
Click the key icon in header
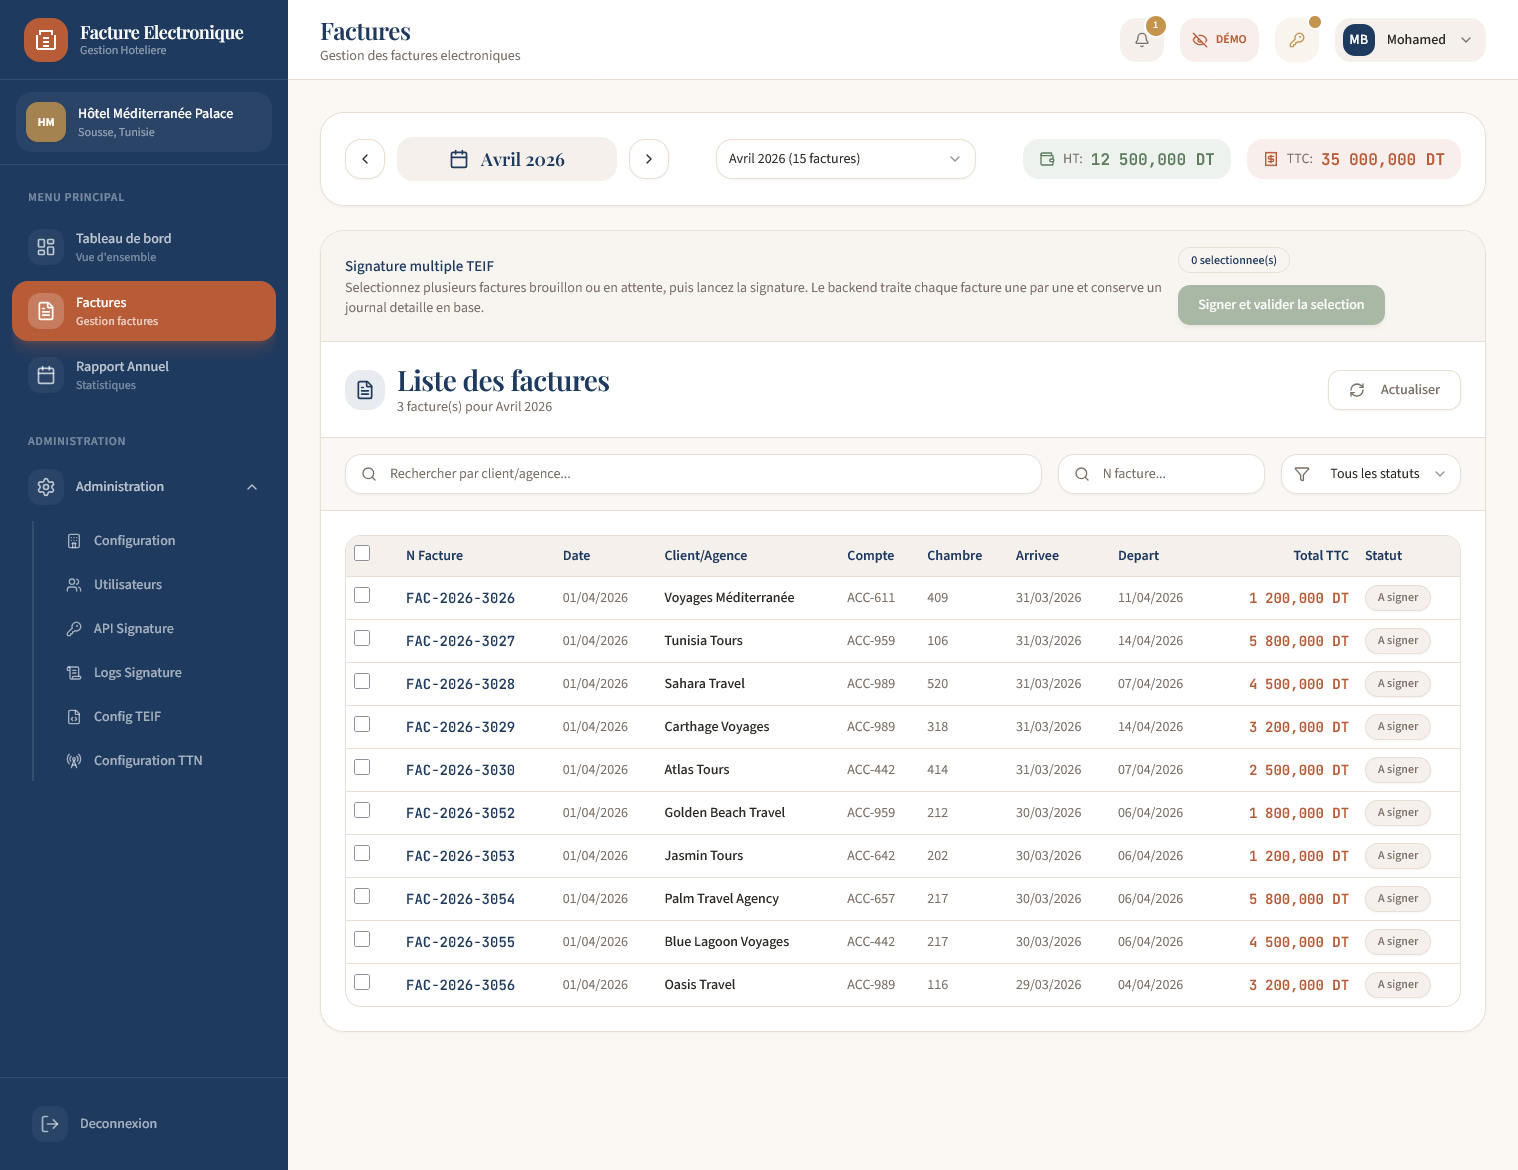(x=1296, y=40)
